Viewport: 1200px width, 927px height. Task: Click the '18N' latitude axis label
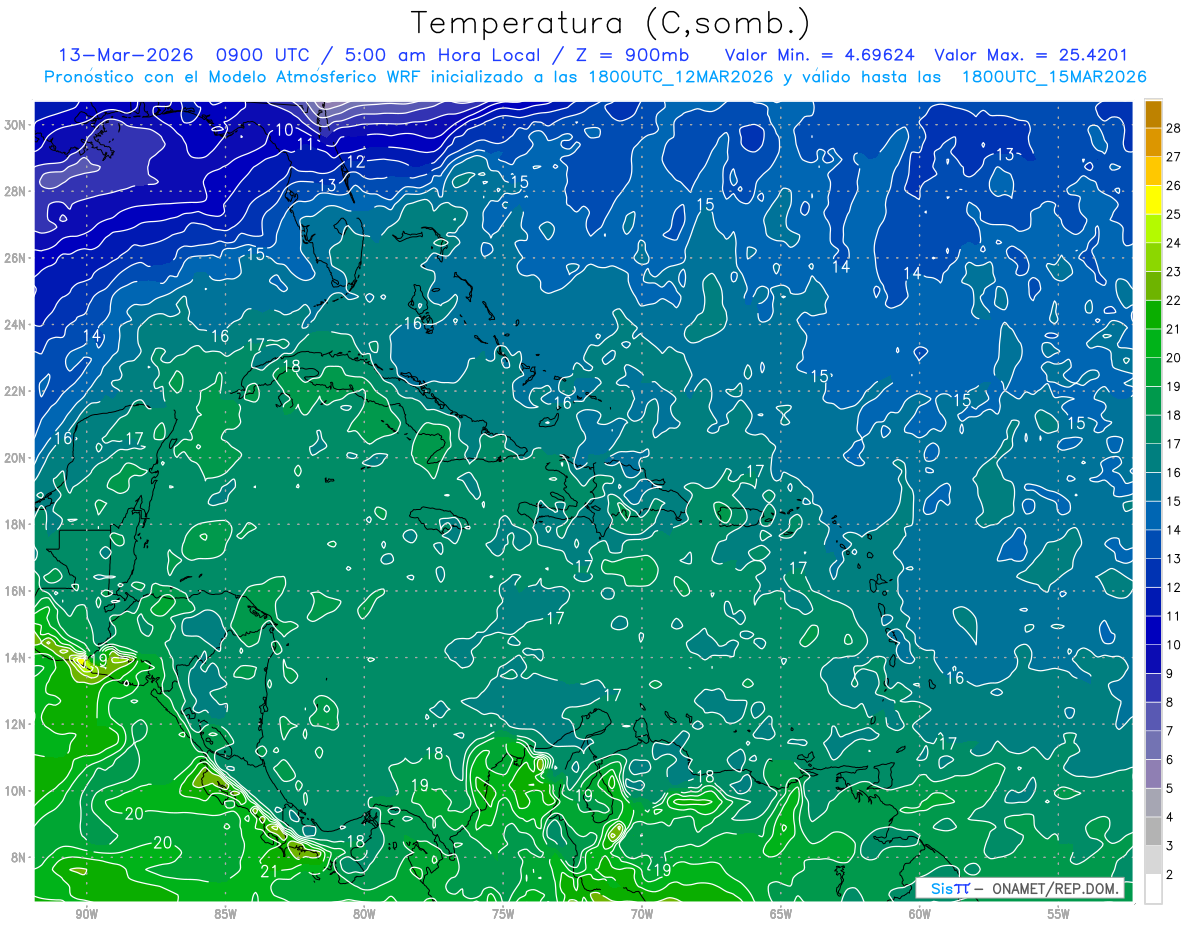point(17,524)
